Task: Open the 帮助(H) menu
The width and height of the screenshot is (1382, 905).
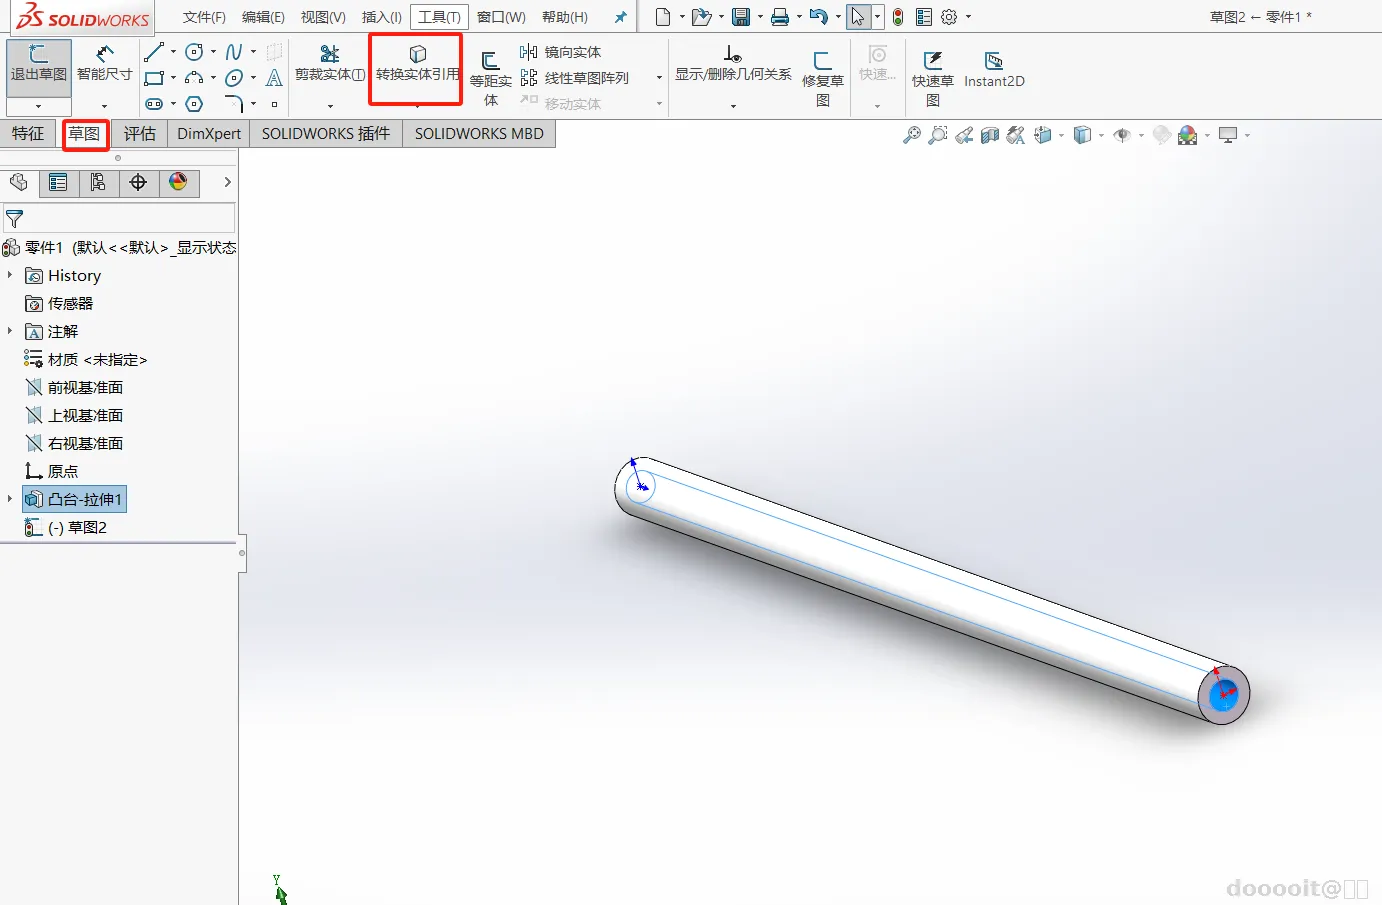Action: pyautogui.click(x=565, y=17)
